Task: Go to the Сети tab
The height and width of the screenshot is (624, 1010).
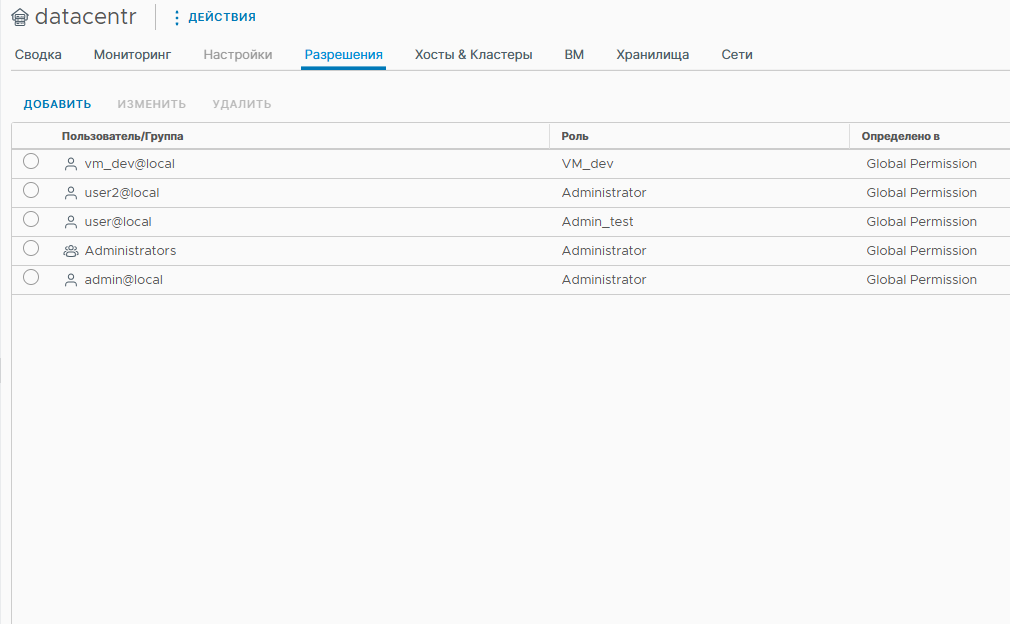Action: pyautogui.click(x=737, y=55)
